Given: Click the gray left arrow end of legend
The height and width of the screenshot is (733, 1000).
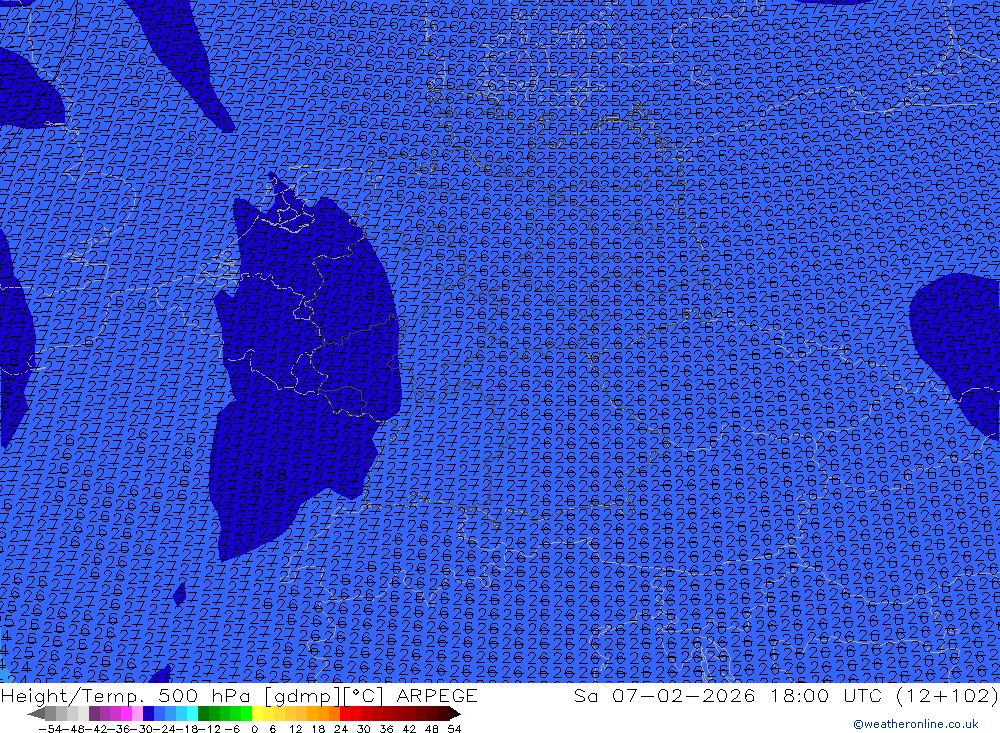Looking at the screenshot, I should click(36, 713).
